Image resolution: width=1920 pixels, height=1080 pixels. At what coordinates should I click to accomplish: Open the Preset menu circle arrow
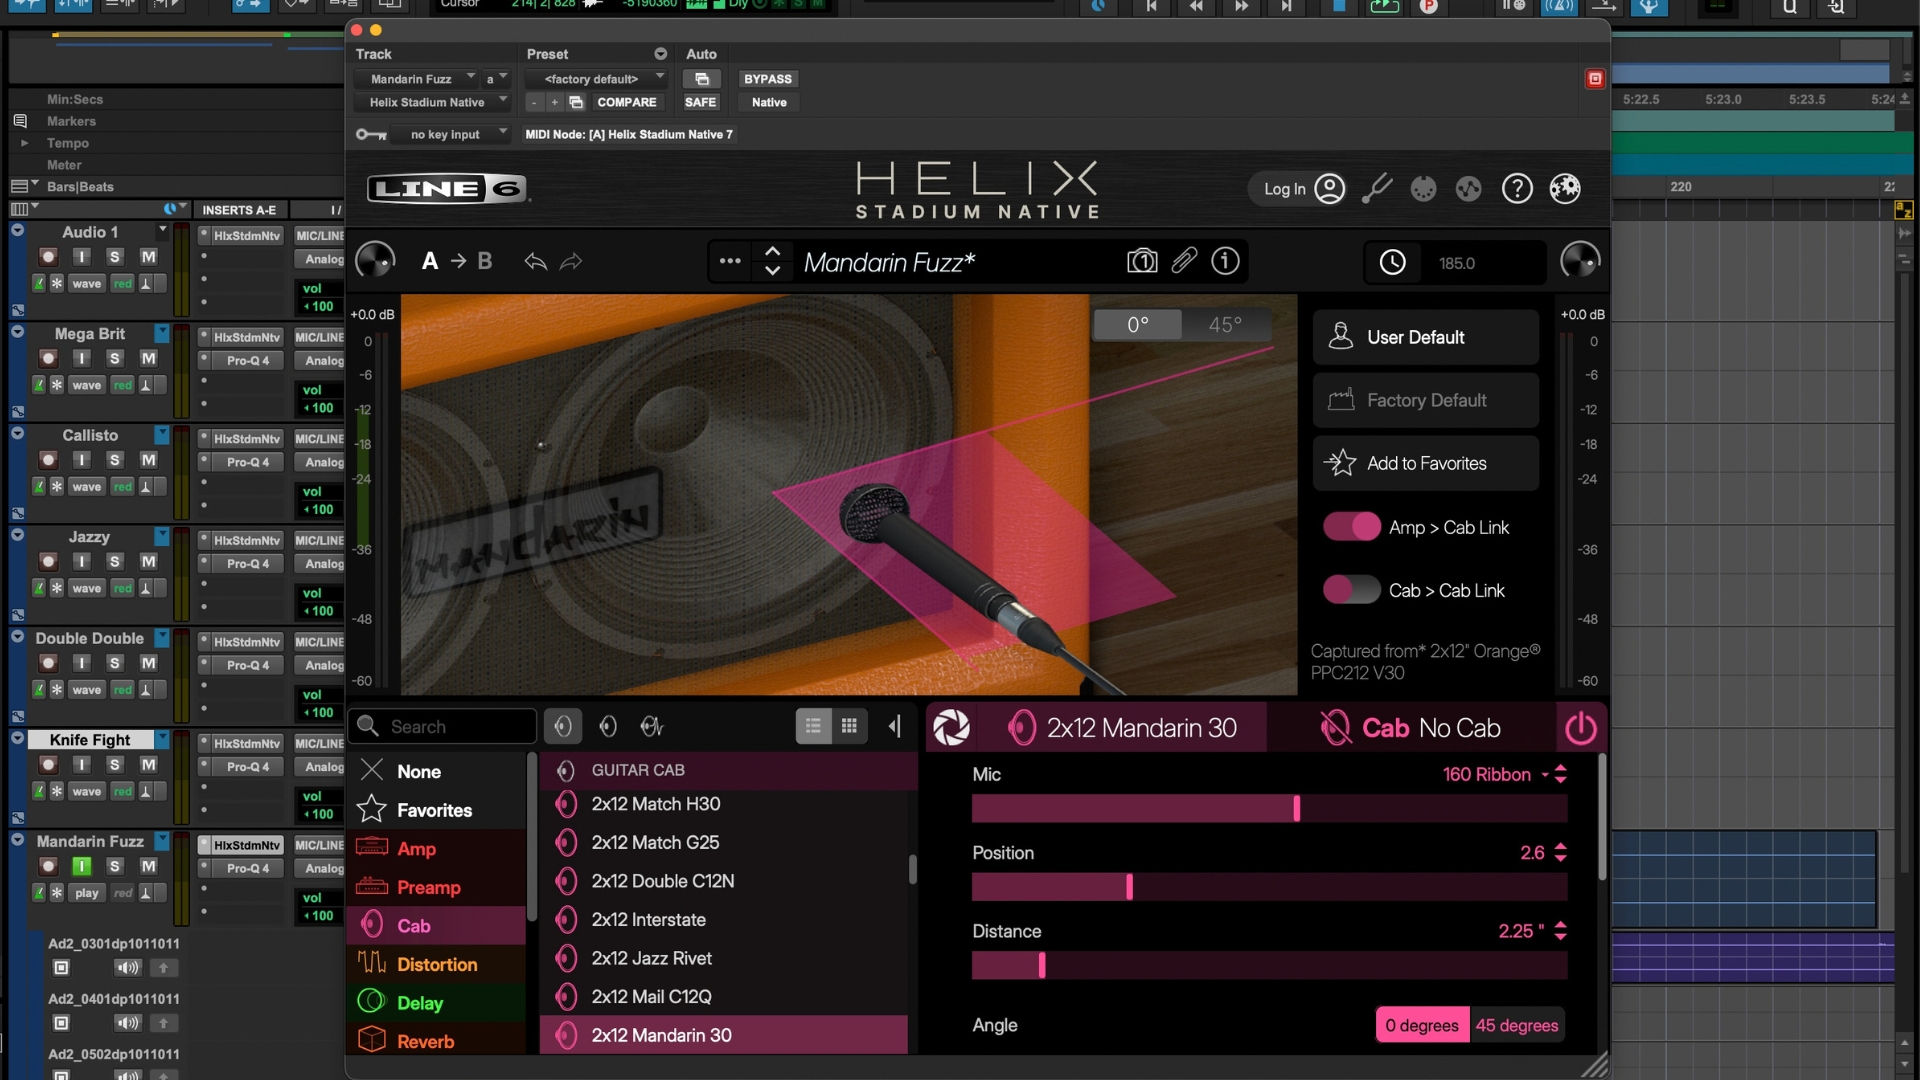660,54
